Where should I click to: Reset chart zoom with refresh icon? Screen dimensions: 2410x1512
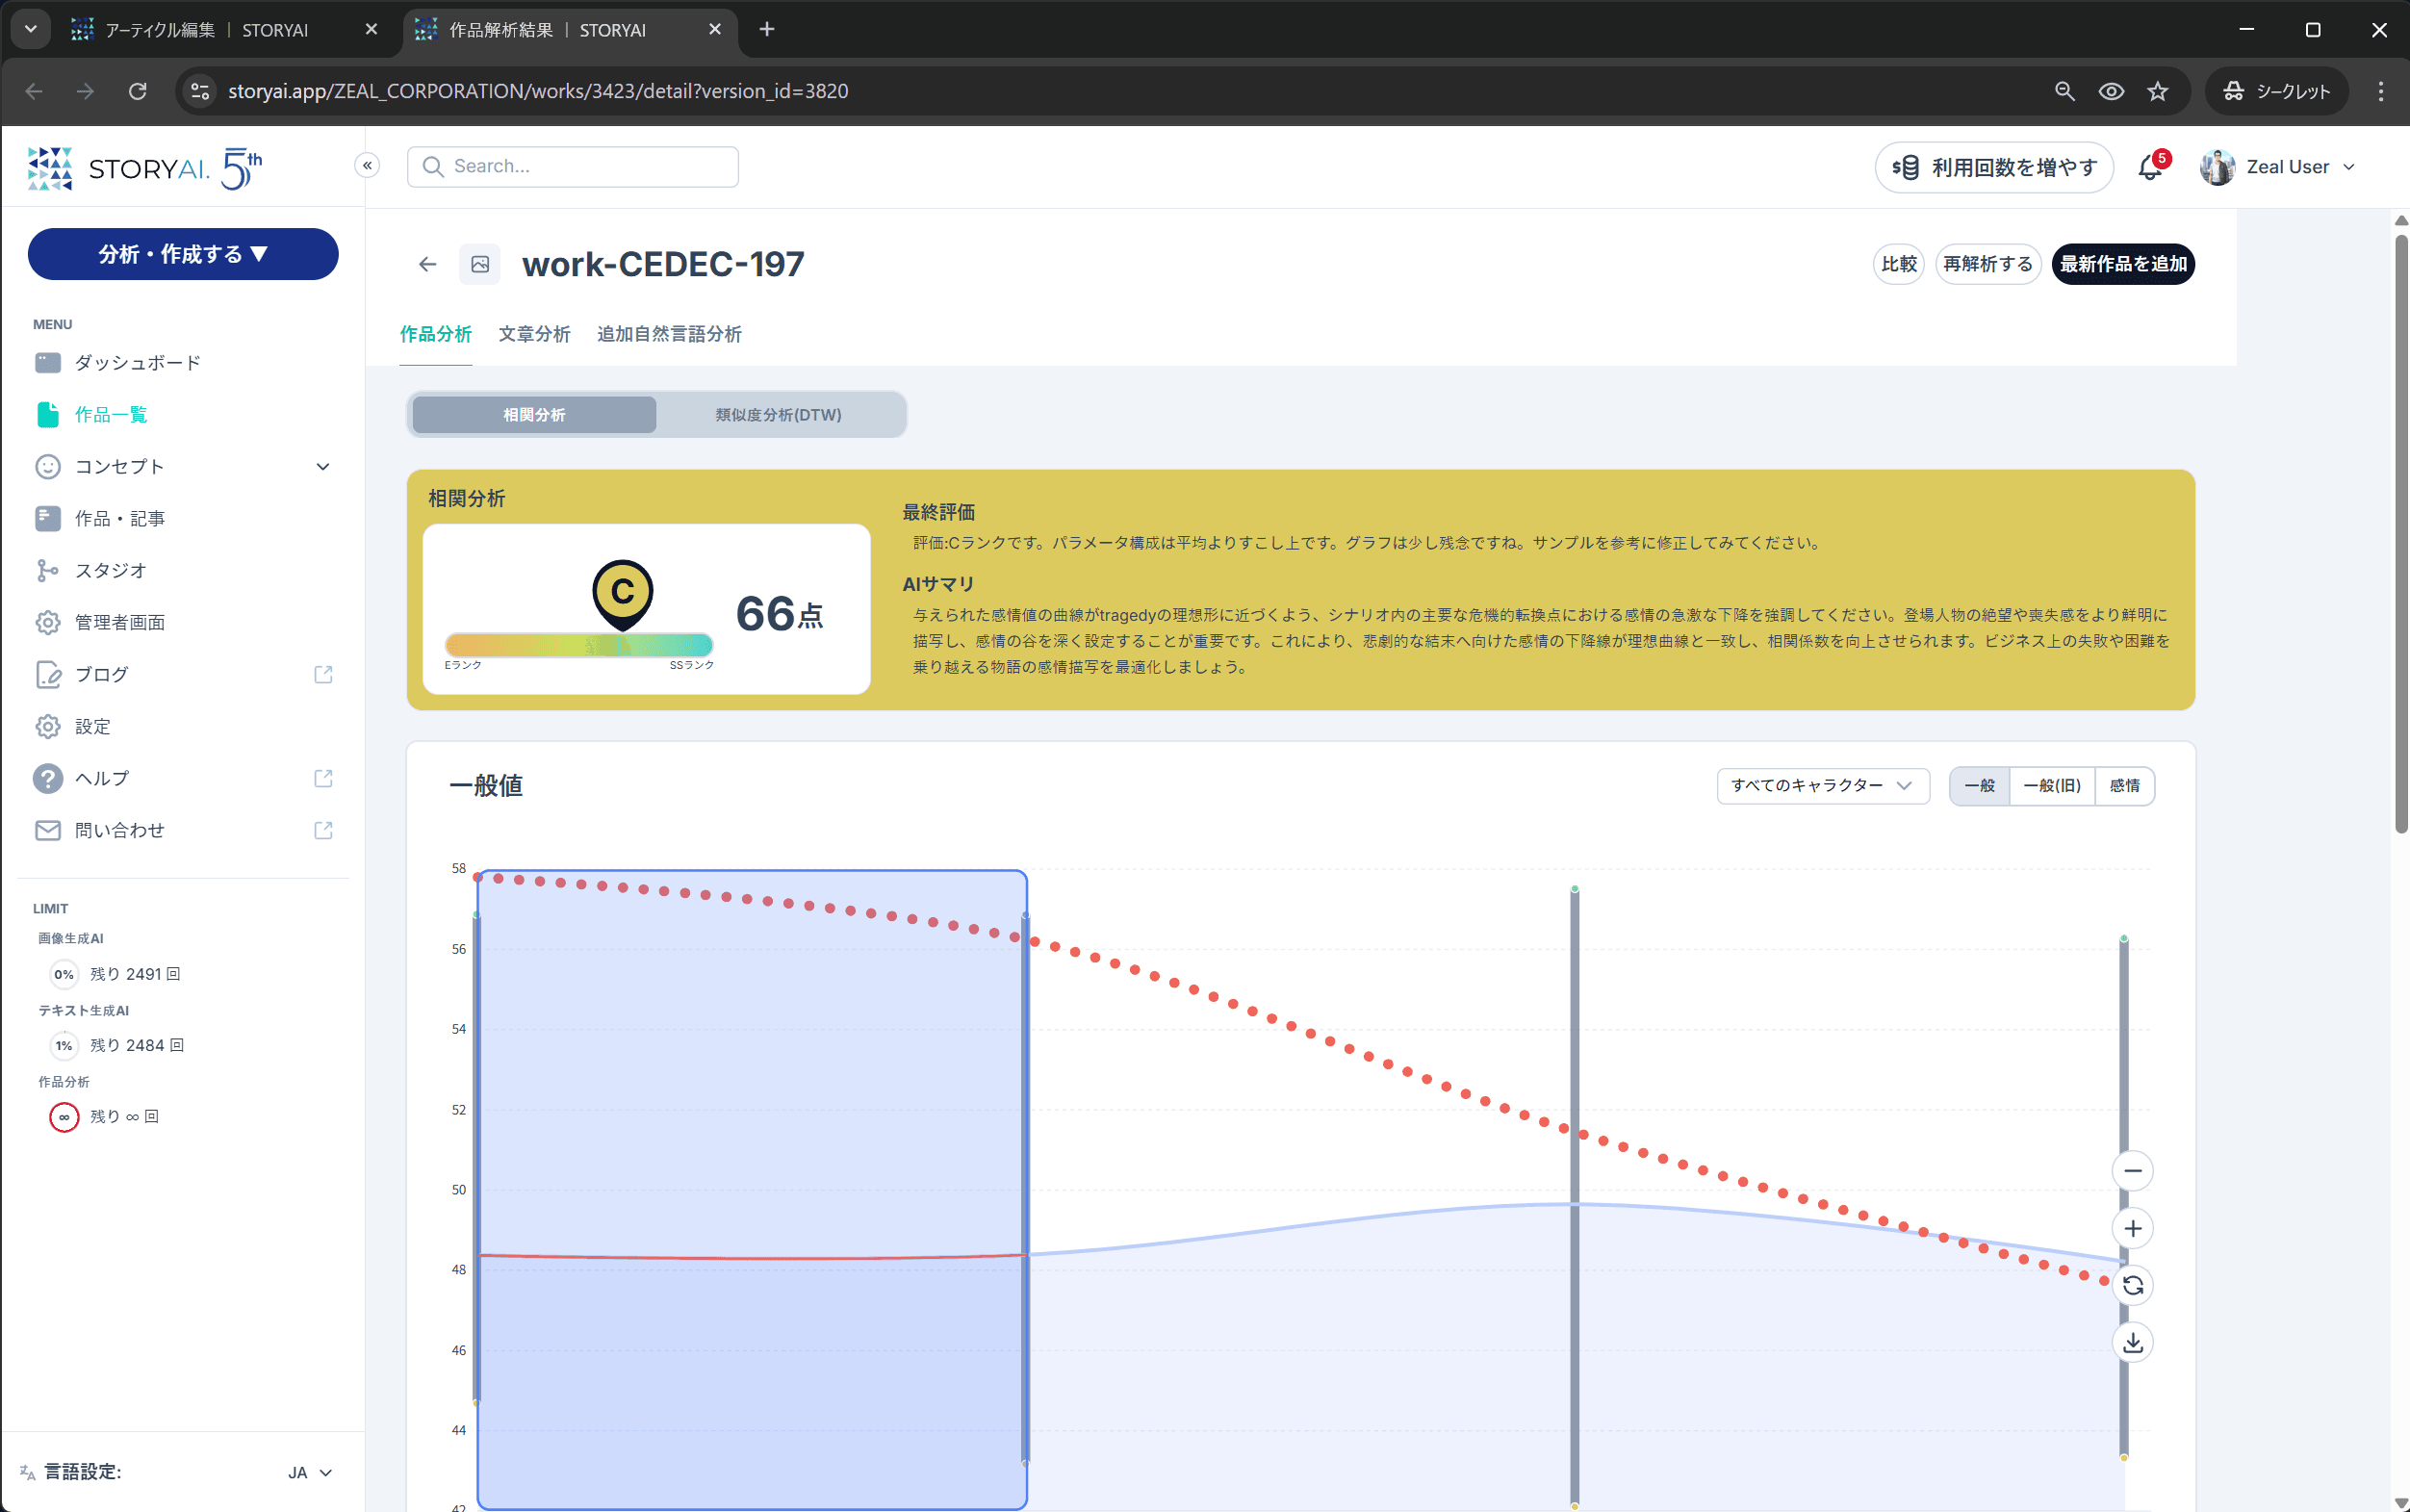click(2132, 1285)
